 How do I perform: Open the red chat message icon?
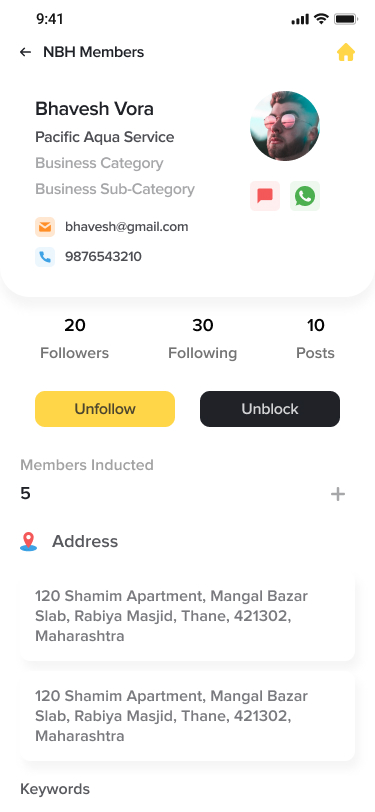pyautogui.click(x=265, y=196)
